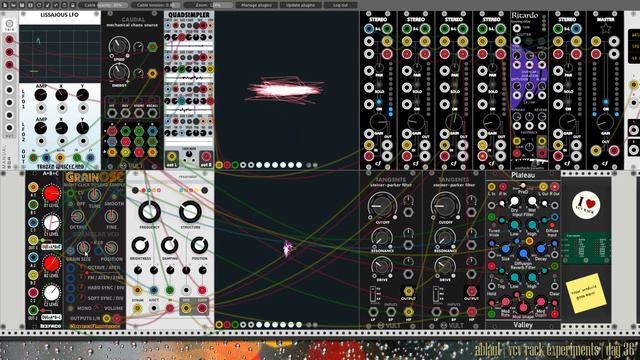The width and height of the screenshot is (640, 360).
Task: Adjust the Cable tension slider
Action: pyautogui.click(x=155, y=5)
